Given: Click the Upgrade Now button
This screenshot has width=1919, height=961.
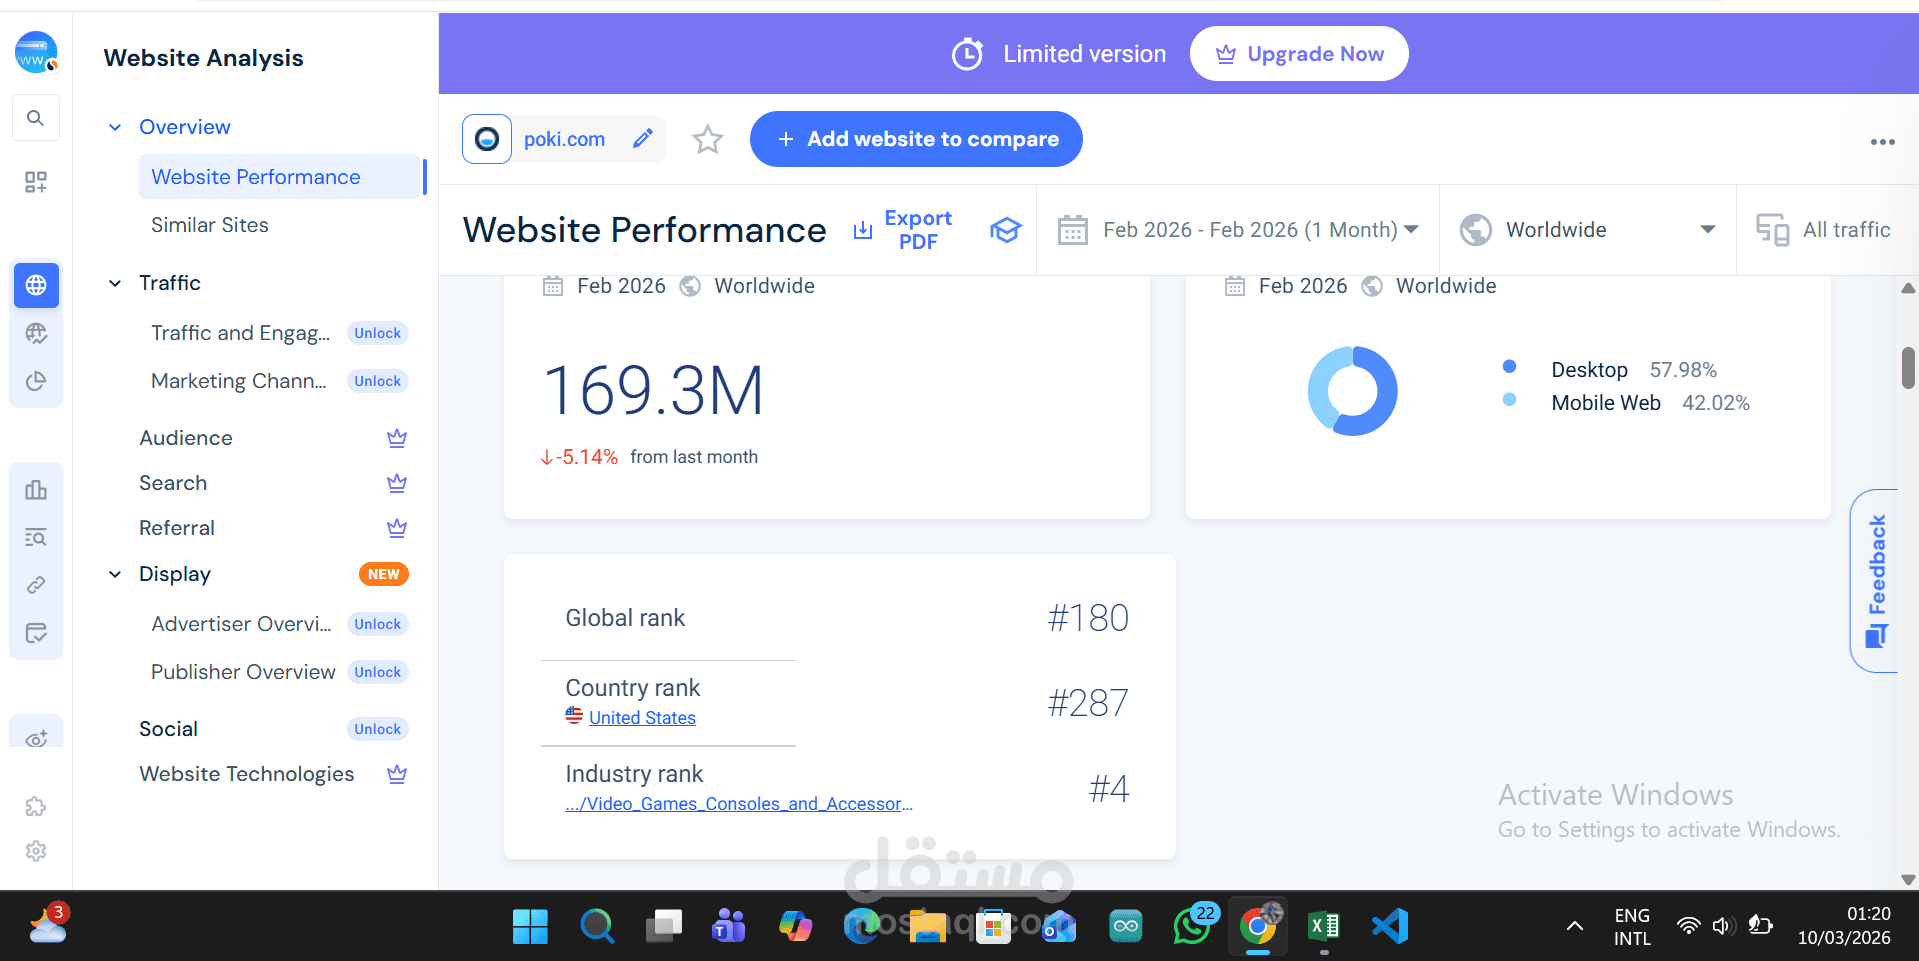Looking at the screenshot, I should click(x=1299, y=54).
